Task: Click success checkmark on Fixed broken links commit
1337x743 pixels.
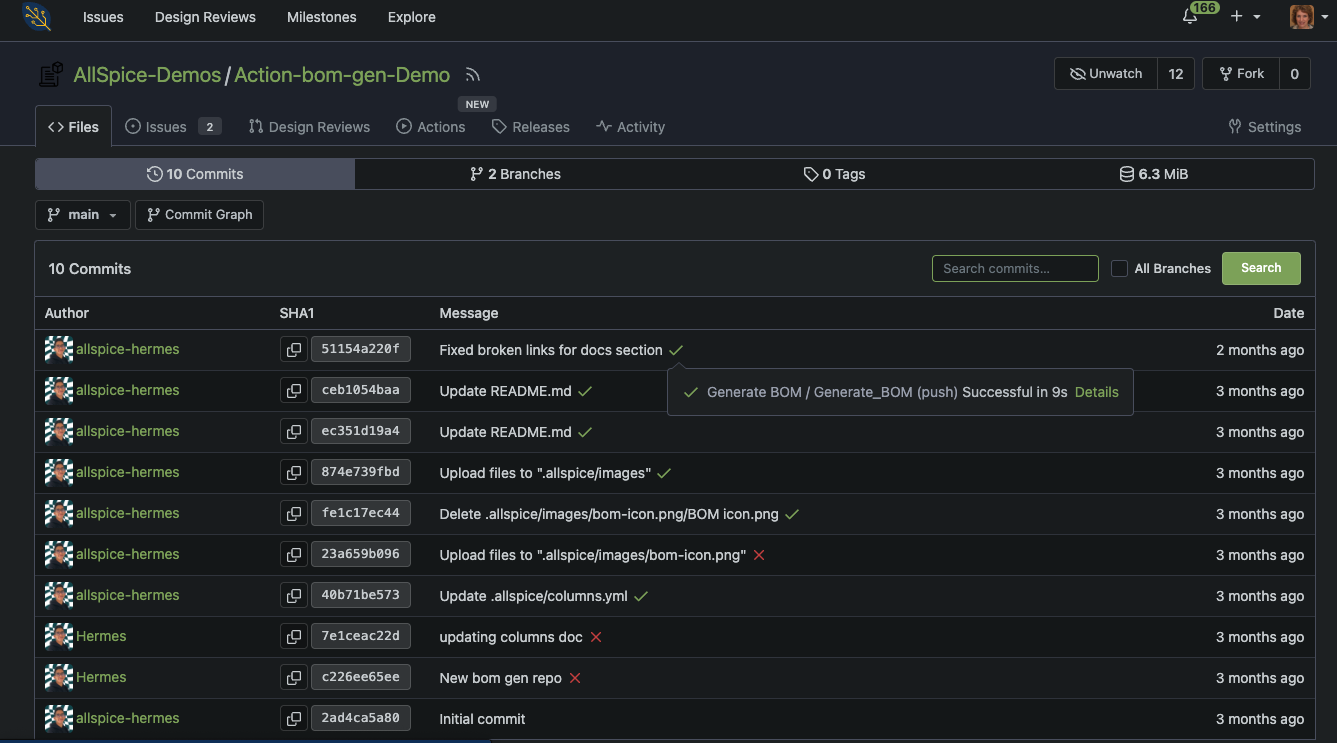Action: 677,350
